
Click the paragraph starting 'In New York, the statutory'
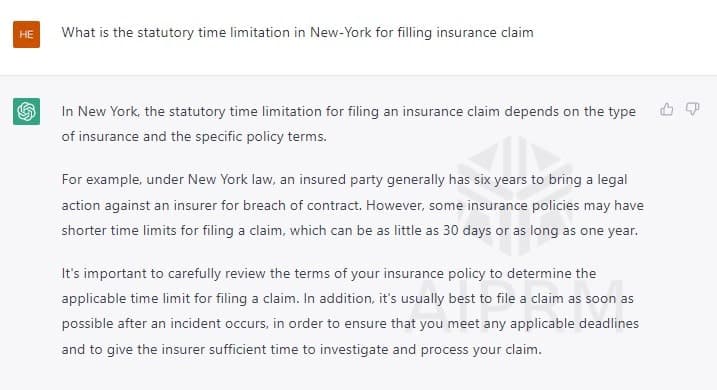click(349, 124)
